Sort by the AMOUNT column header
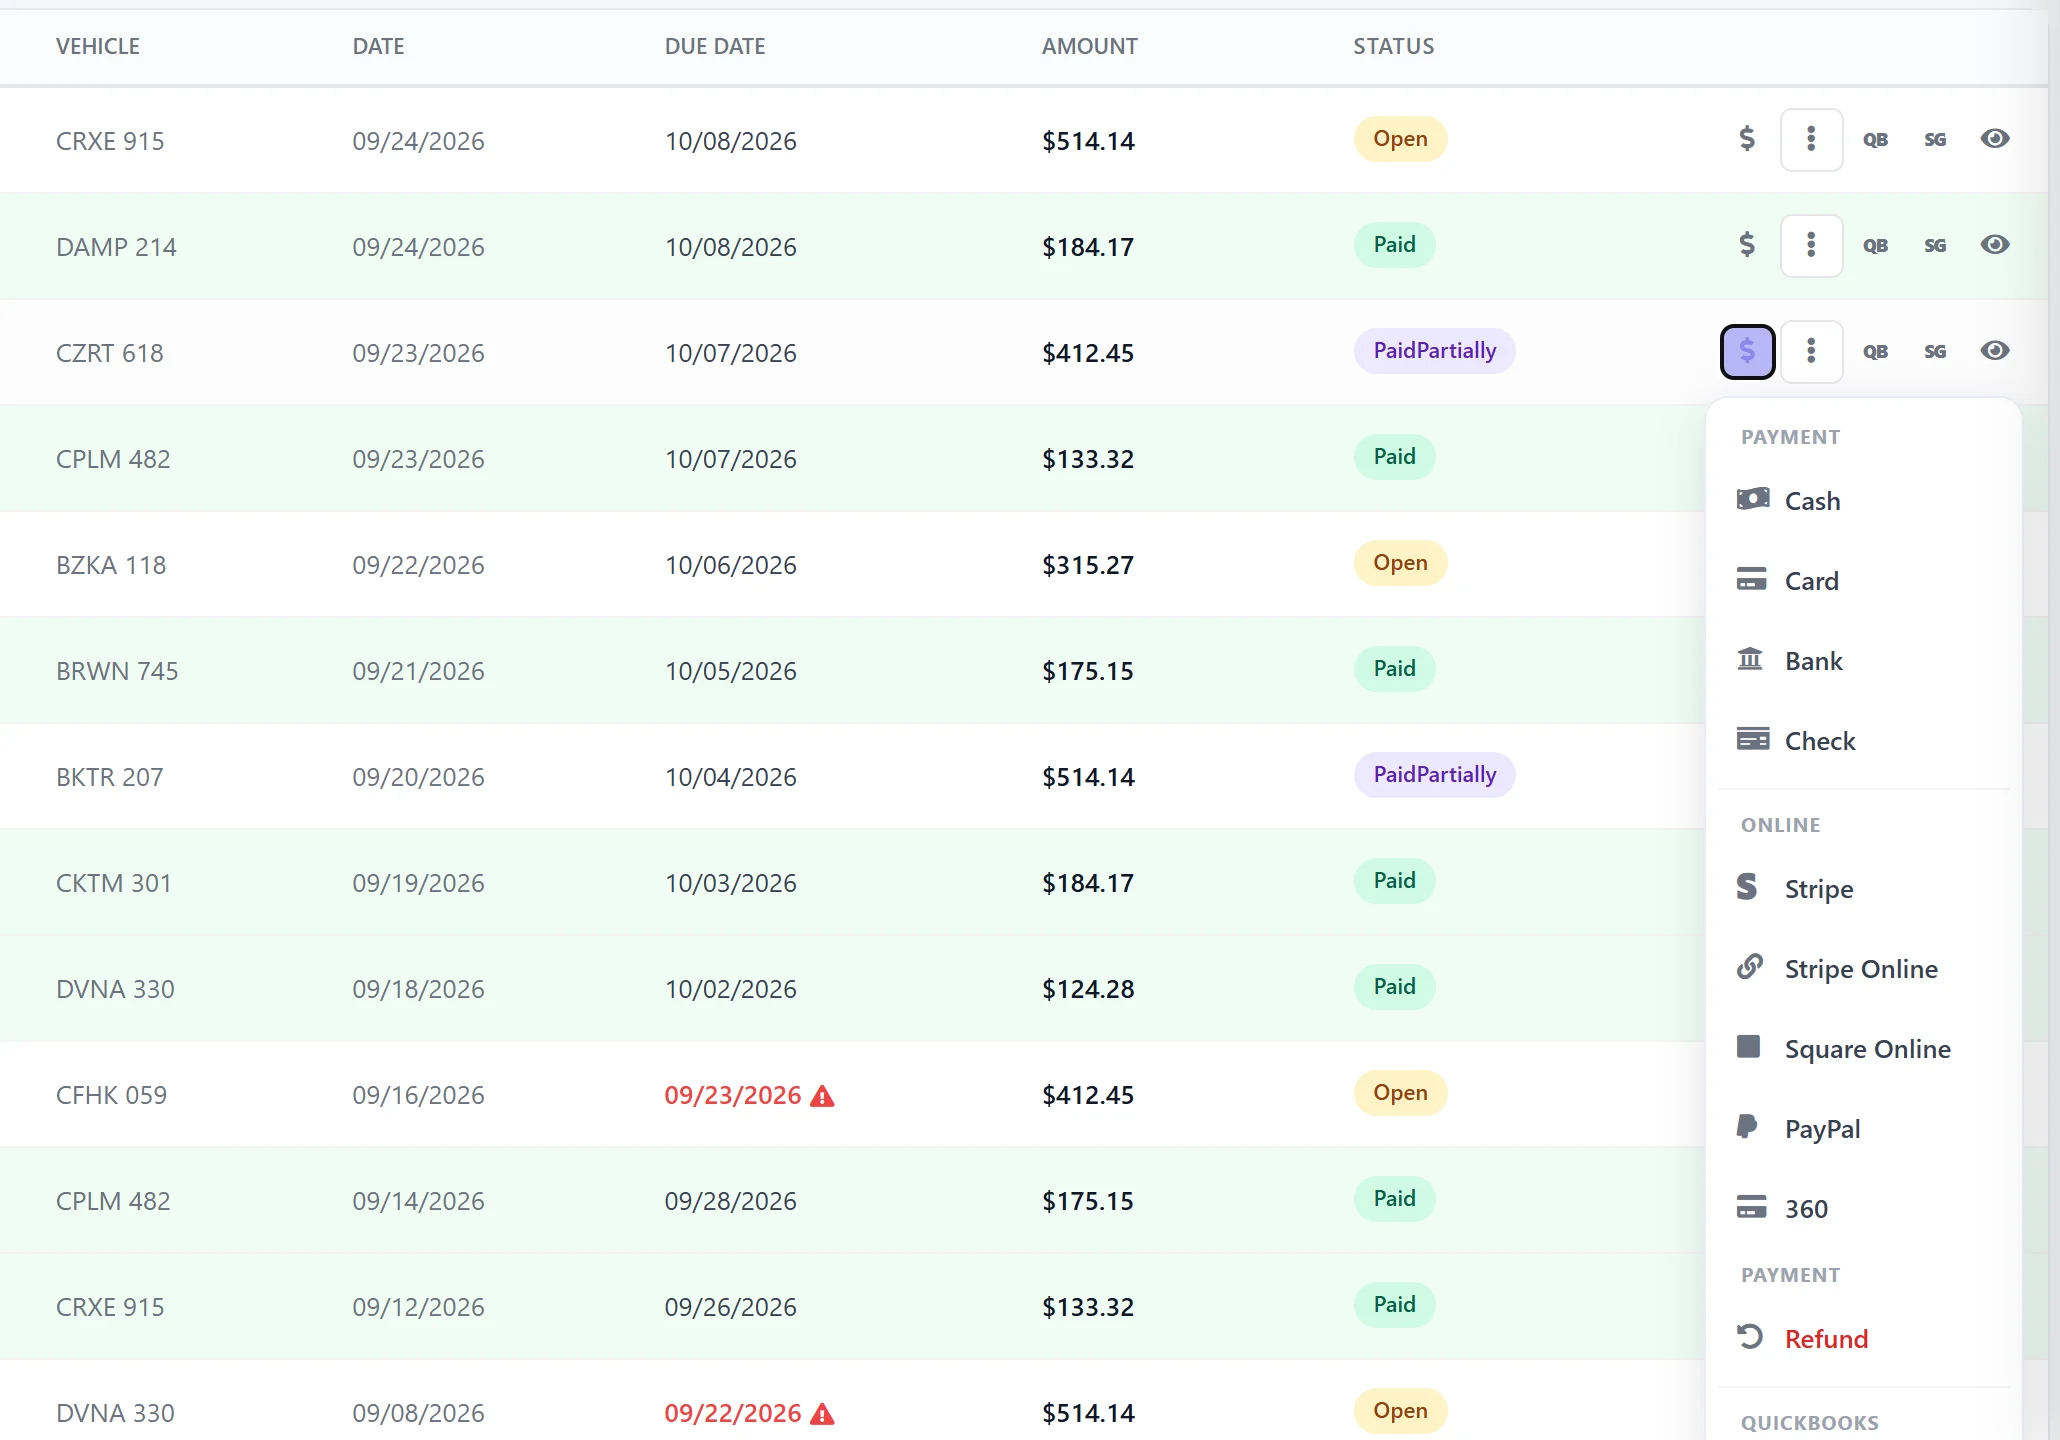The width and height of the screenshot is (2060, 1440). click(x=1090, y=46)
